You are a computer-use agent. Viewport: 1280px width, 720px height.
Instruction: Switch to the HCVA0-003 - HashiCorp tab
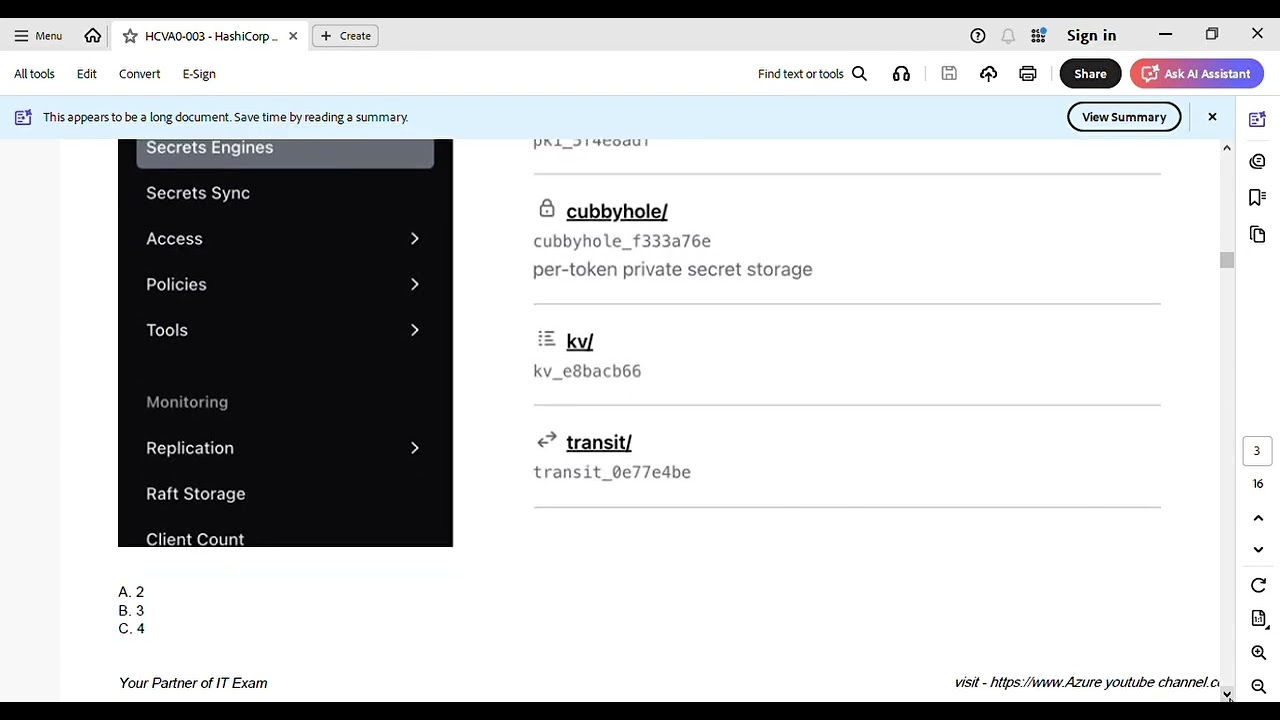tap(211, 36)
